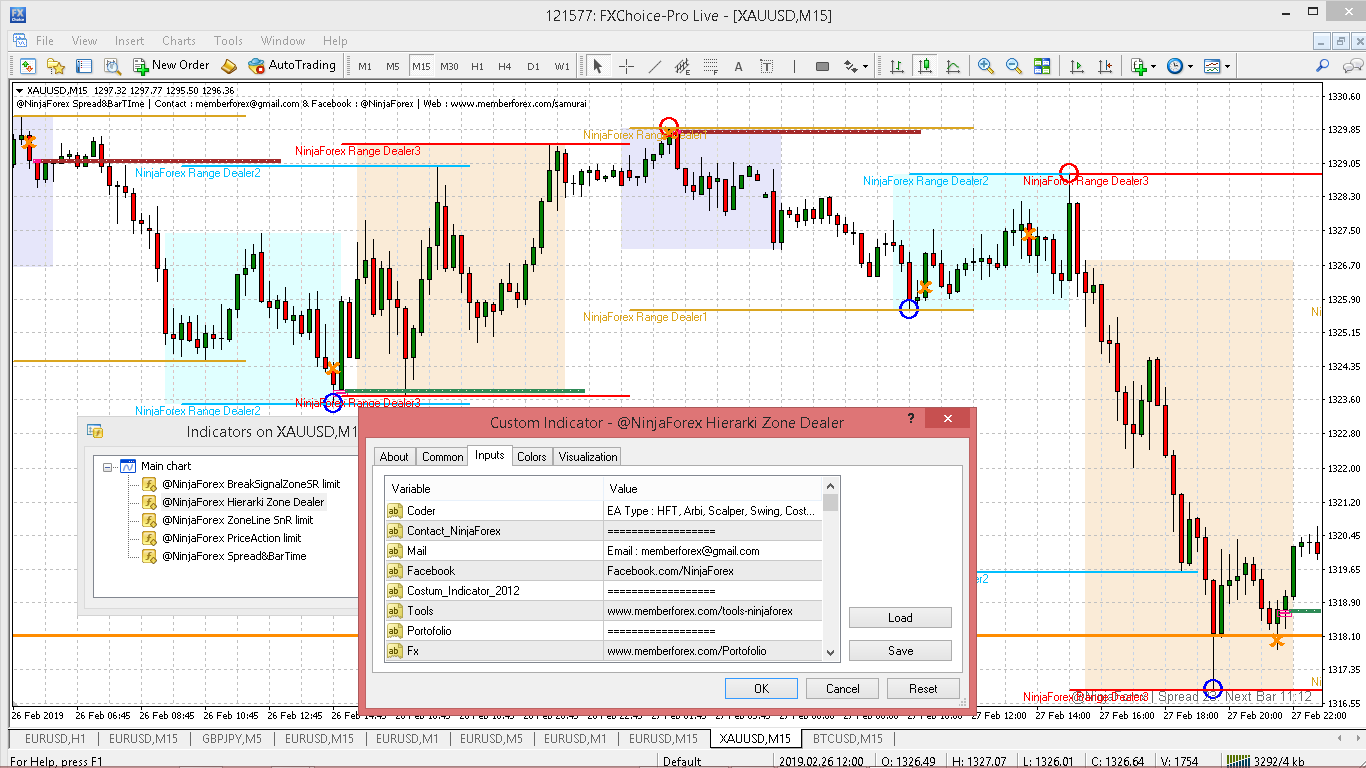Select the text 'A' tool
The width and height of the screenshot is (1366, 768).
point(739,66)
